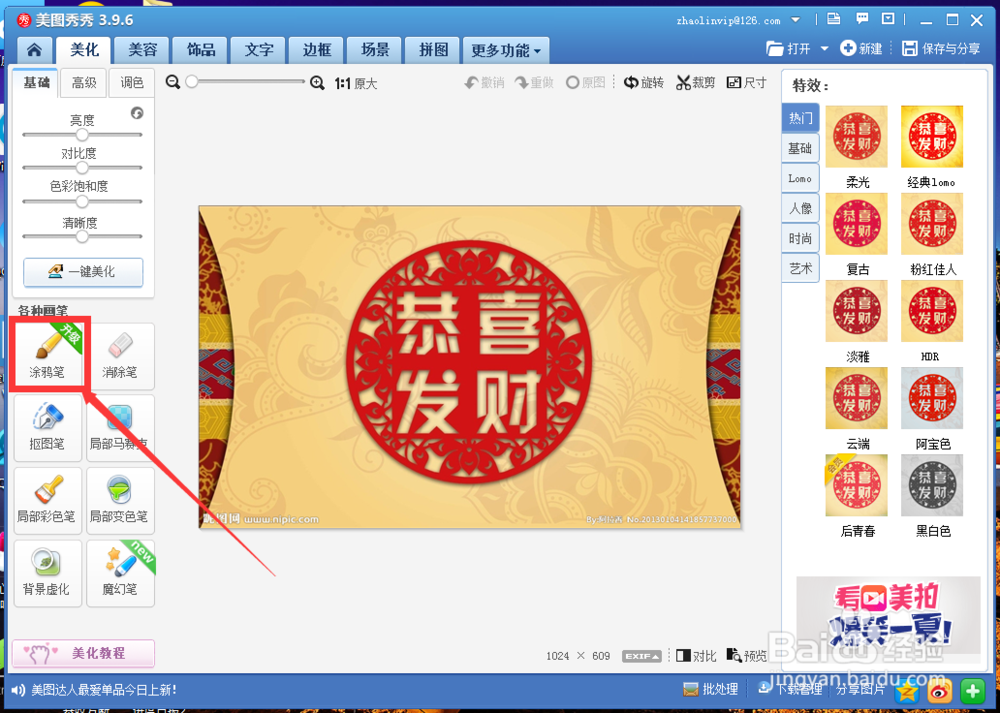Click the 旋转 rotate tool

643,83
